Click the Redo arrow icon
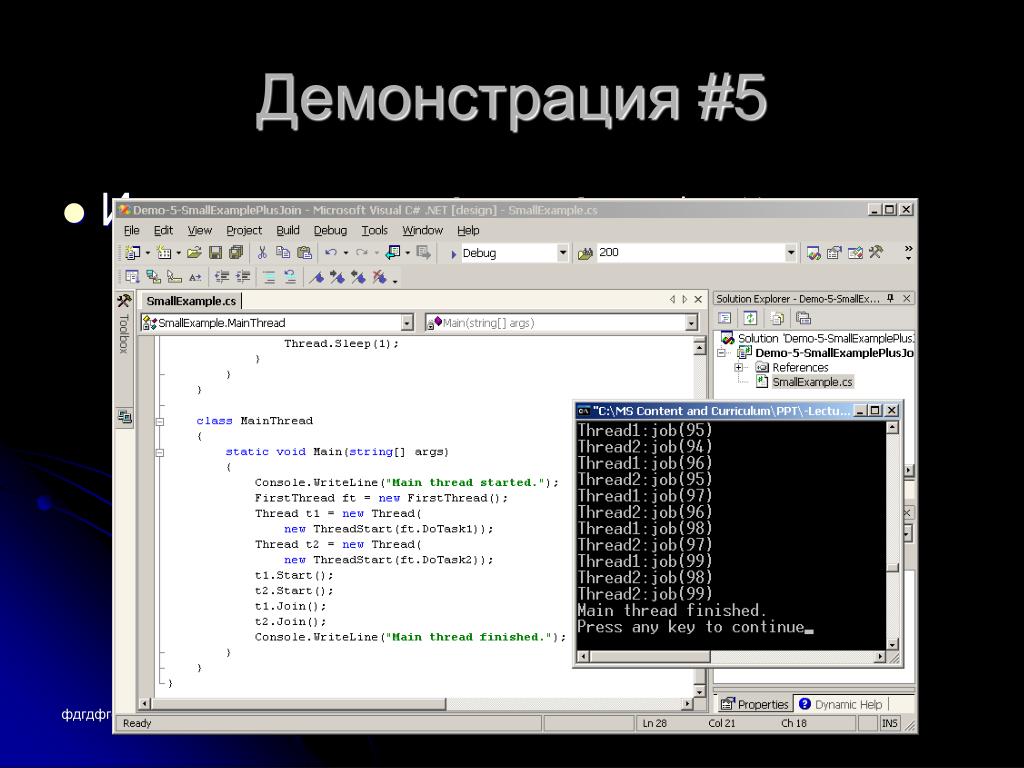 (362, 253)
